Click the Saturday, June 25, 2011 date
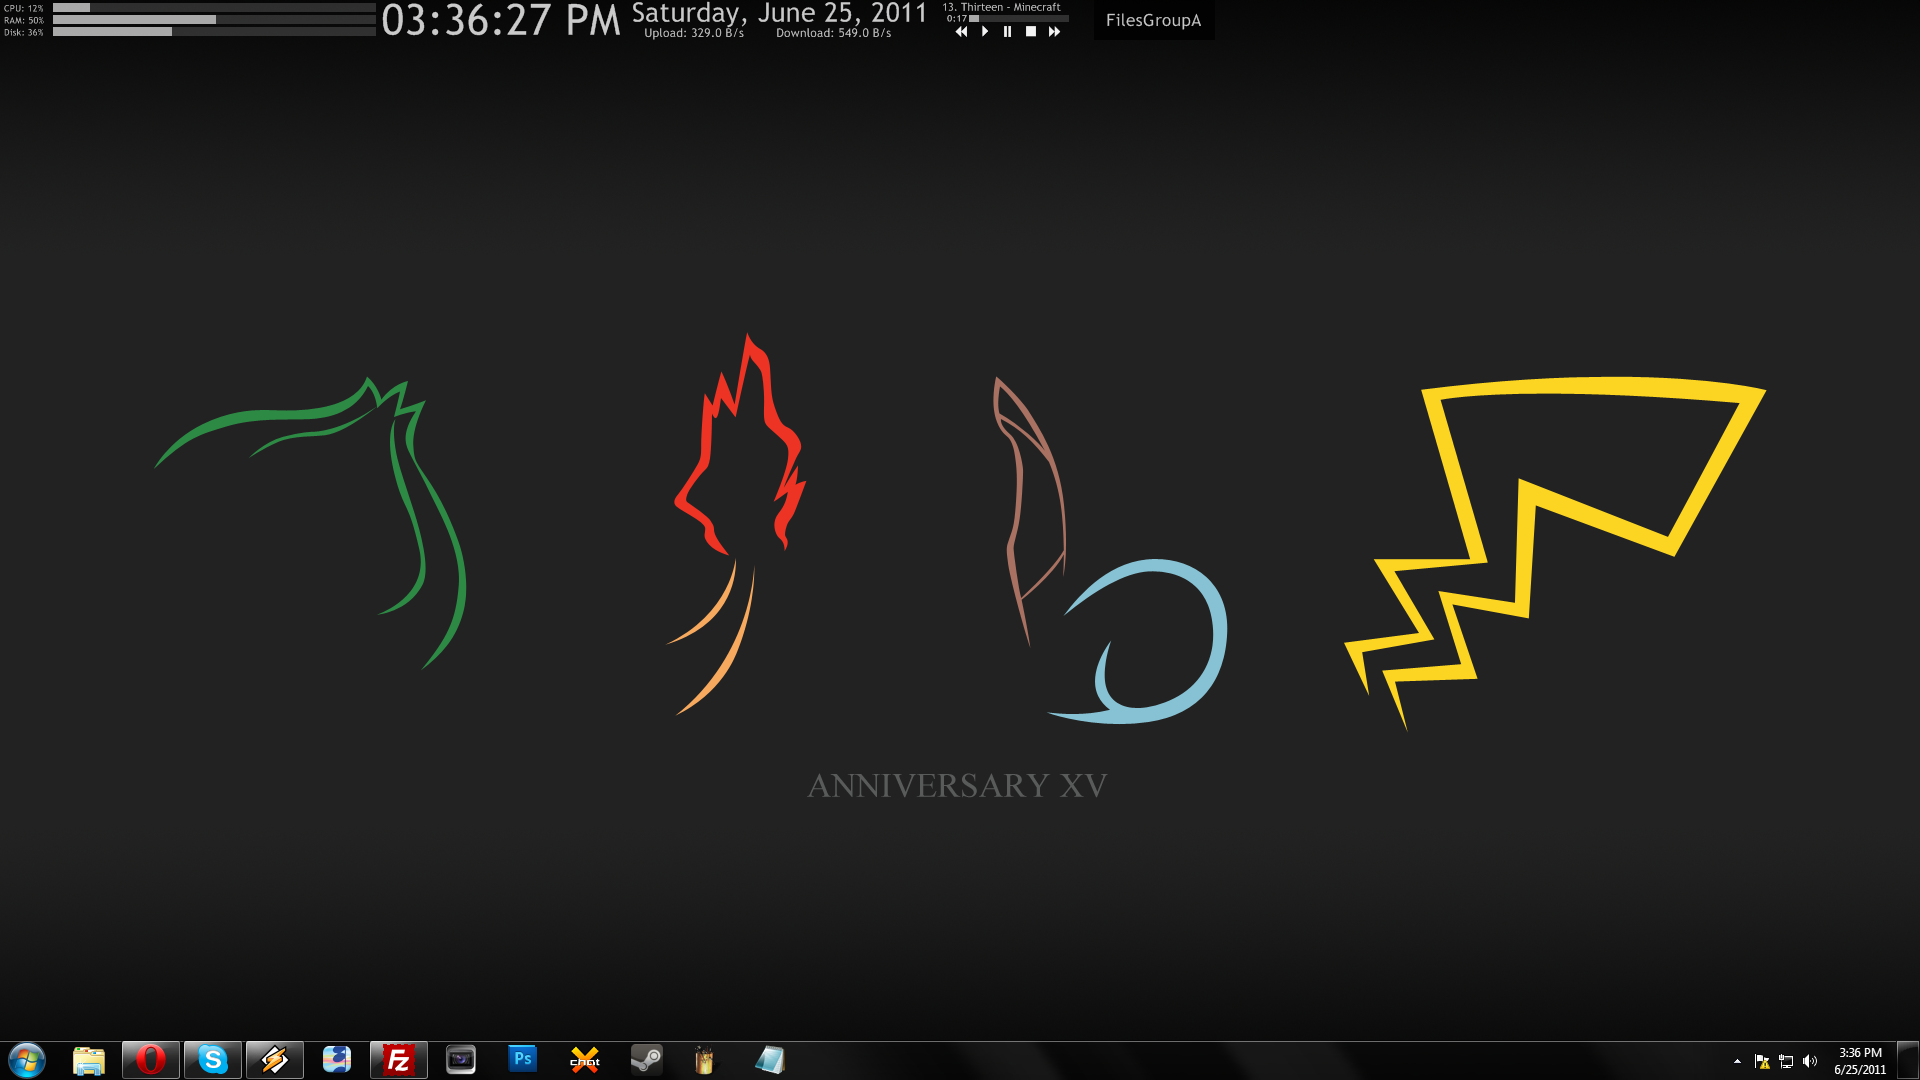 click(779, 13)
